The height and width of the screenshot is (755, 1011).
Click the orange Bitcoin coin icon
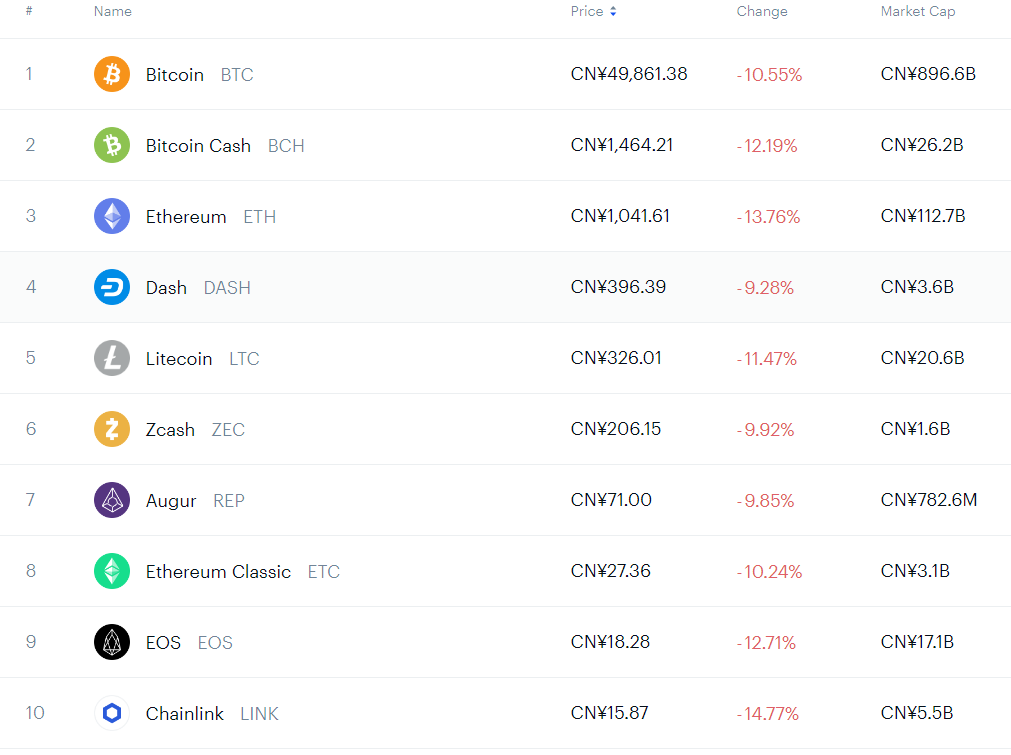(112, 74)
